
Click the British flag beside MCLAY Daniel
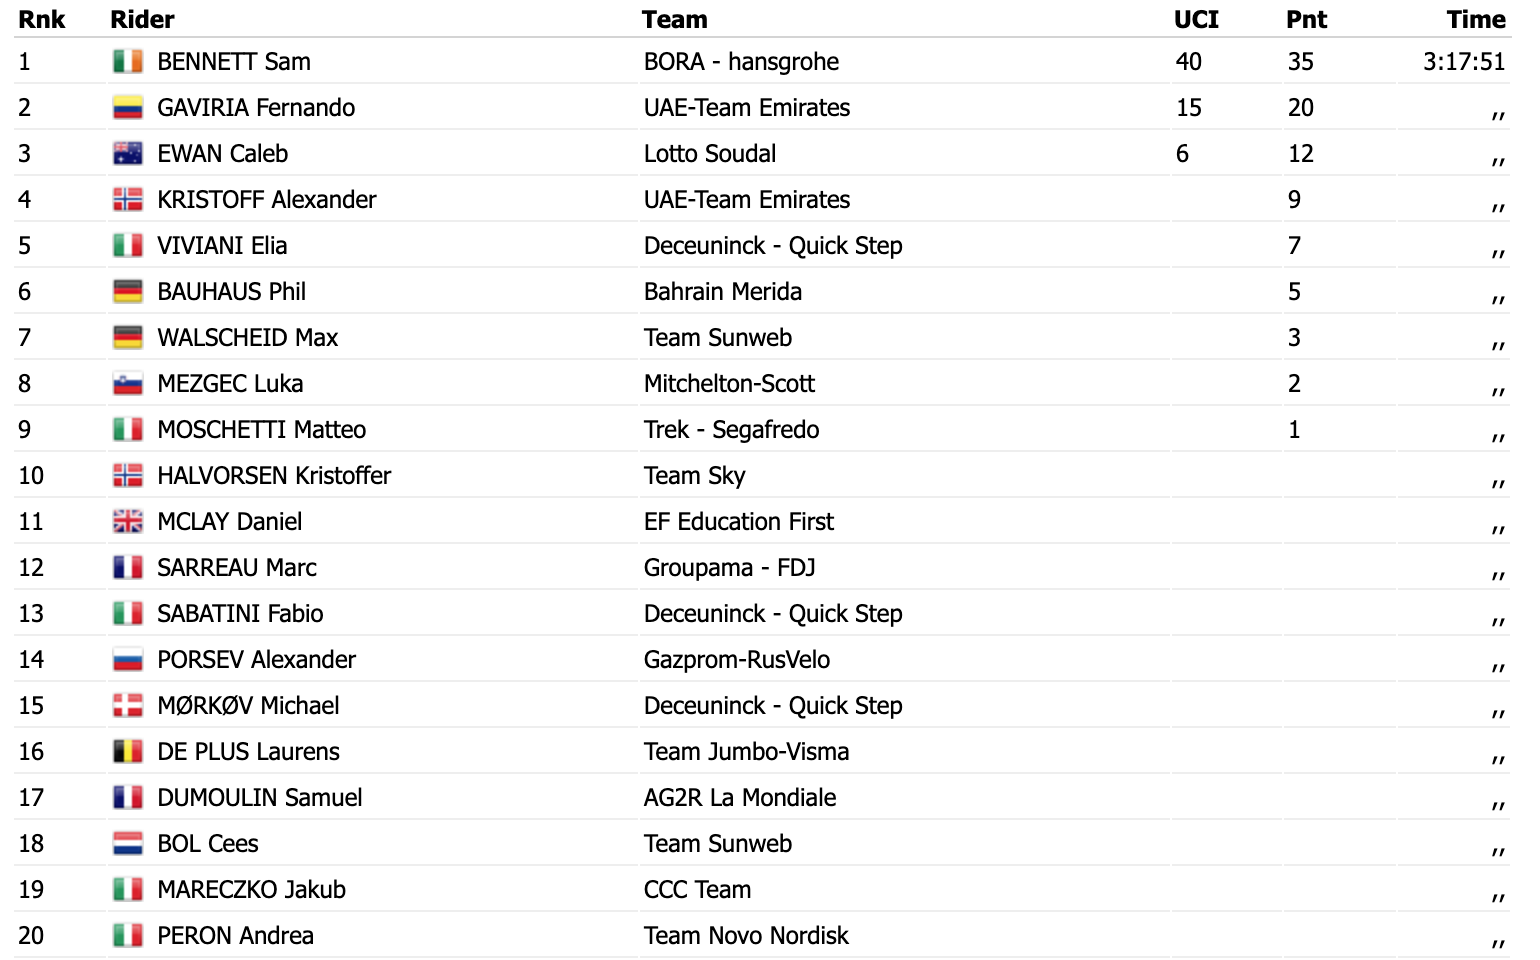point(128,522)
